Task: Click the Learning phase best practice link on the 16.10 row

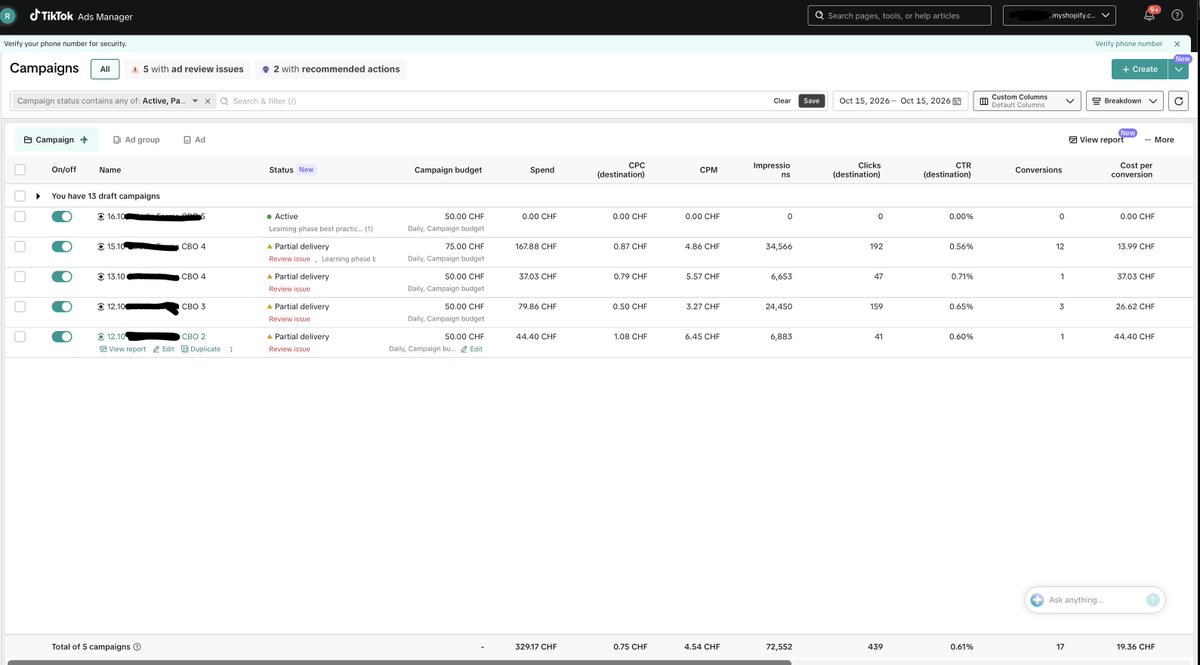Action: [x=320, y=229]
